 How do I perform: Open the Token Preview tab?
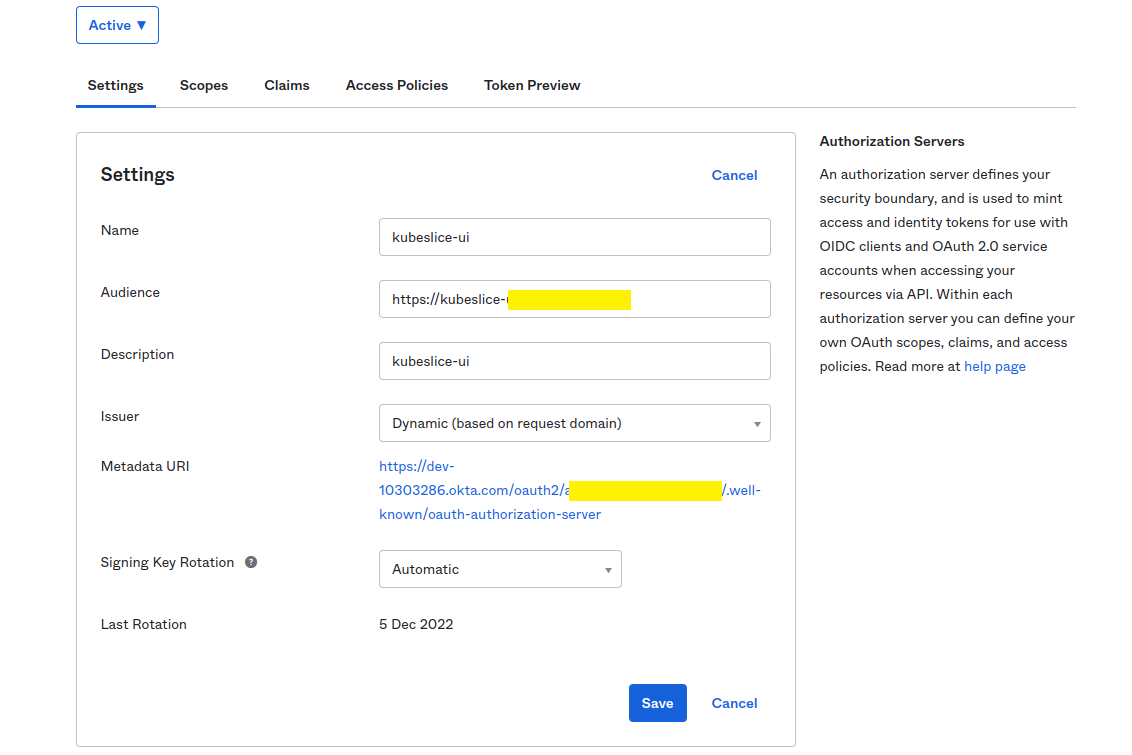[x=532, y=85]
